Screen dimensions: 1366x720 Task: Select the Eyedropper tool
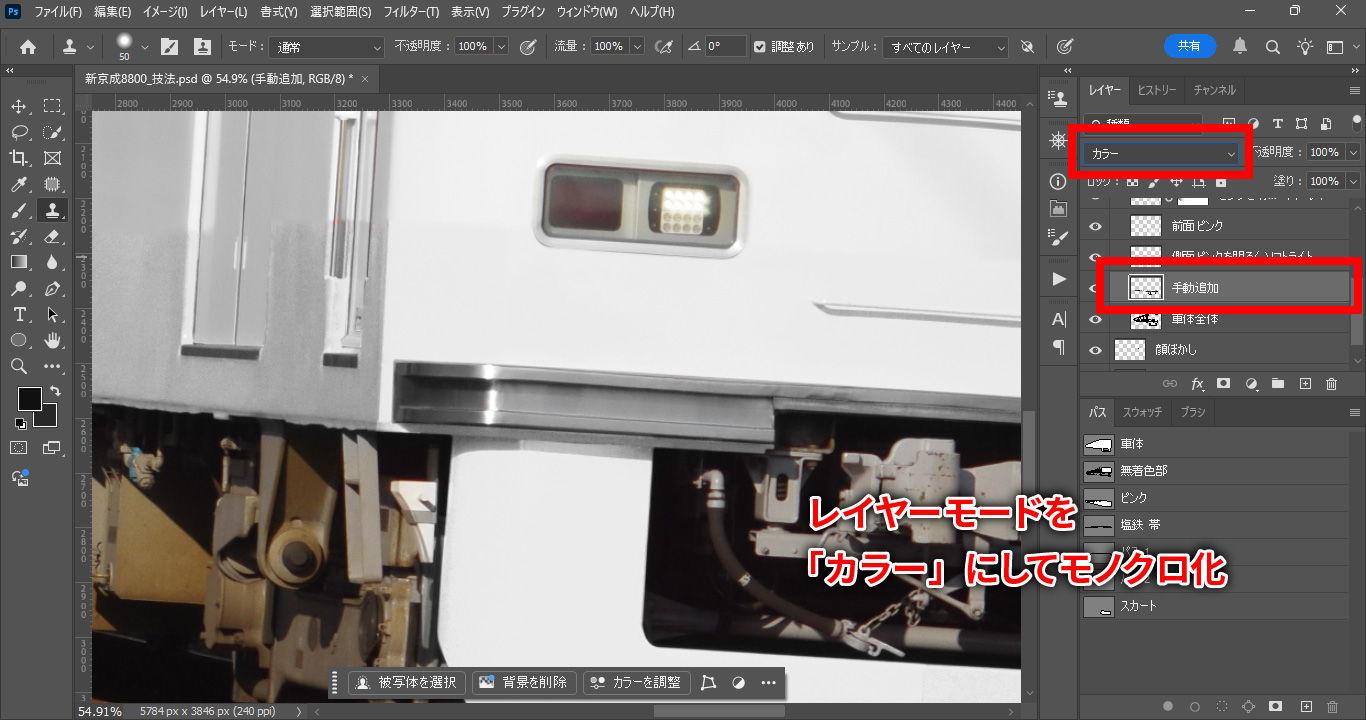19,184
